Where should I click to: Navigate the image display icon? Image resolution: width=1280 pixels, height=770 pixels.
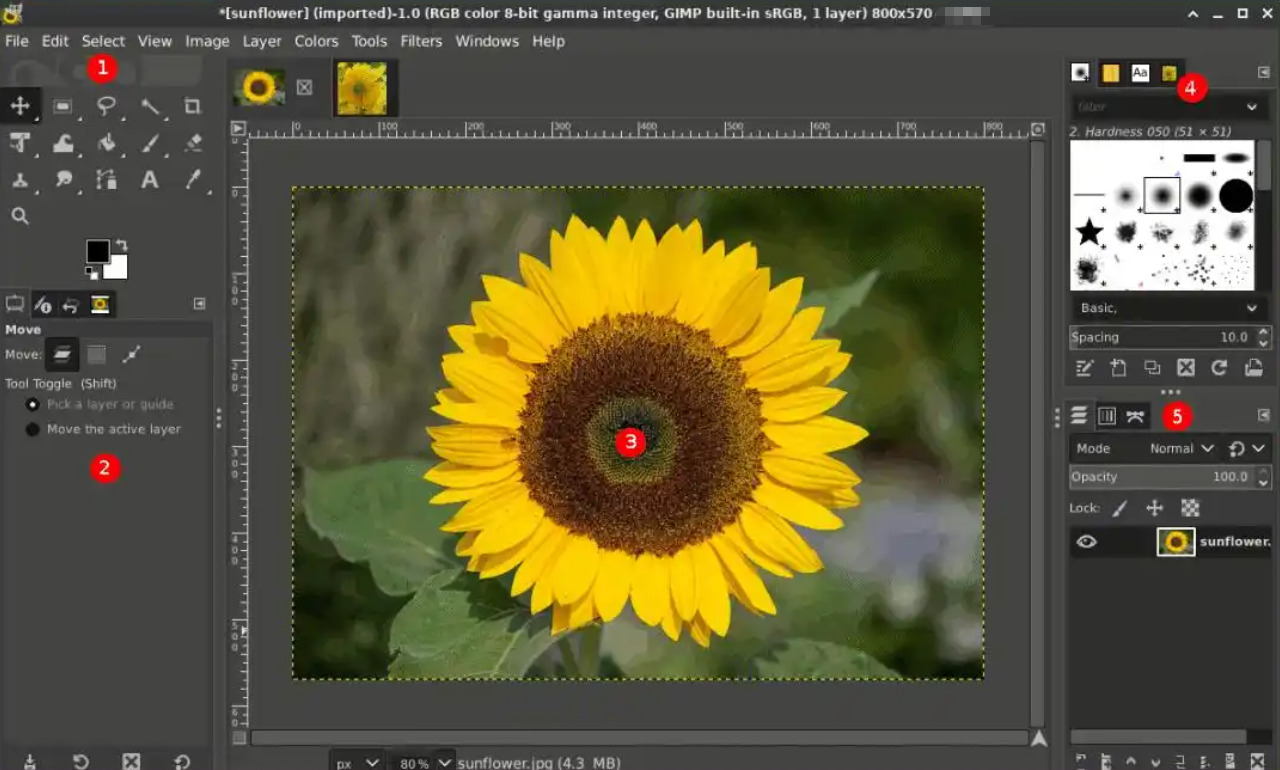coord(1039,738)
